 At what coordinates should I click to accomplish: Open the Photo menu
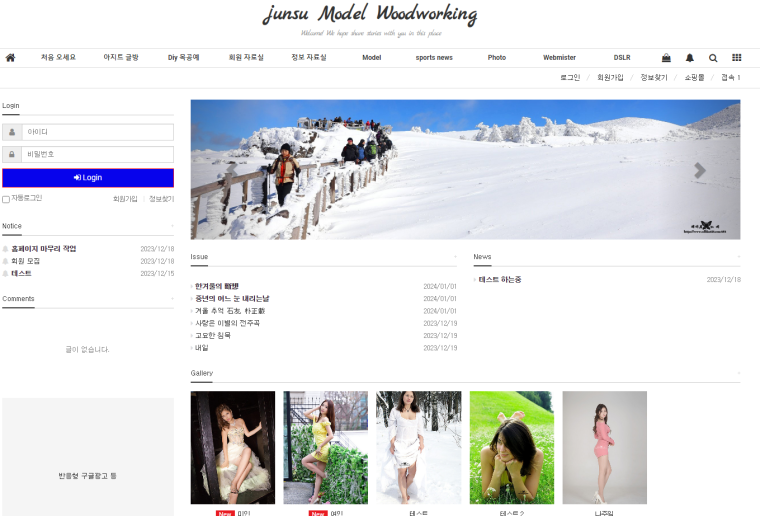click(497, 57)
